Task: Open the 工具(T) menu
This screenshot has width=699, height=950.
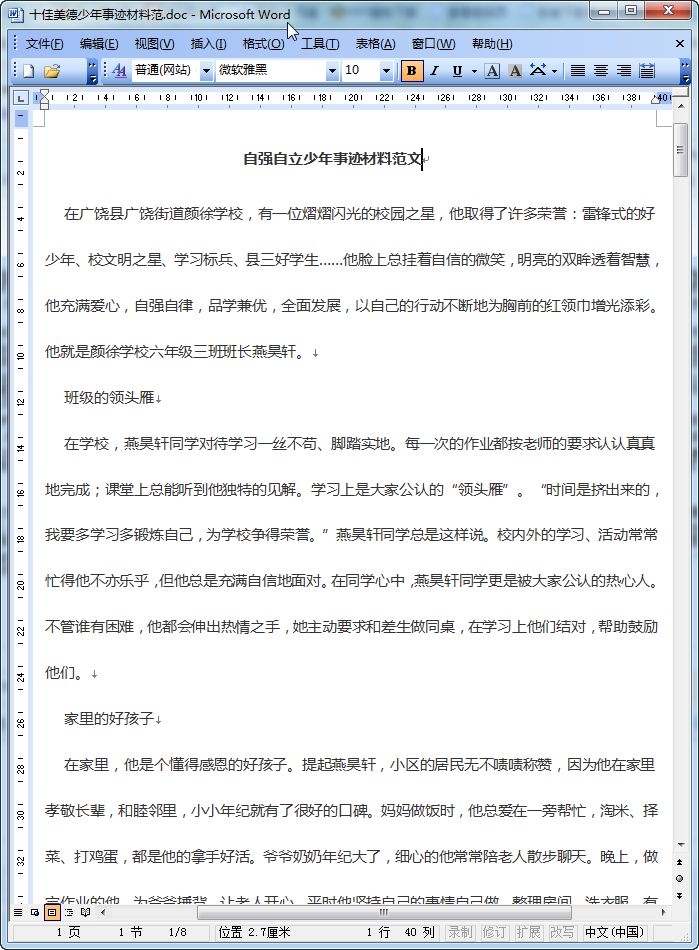Action: (320, 44)
